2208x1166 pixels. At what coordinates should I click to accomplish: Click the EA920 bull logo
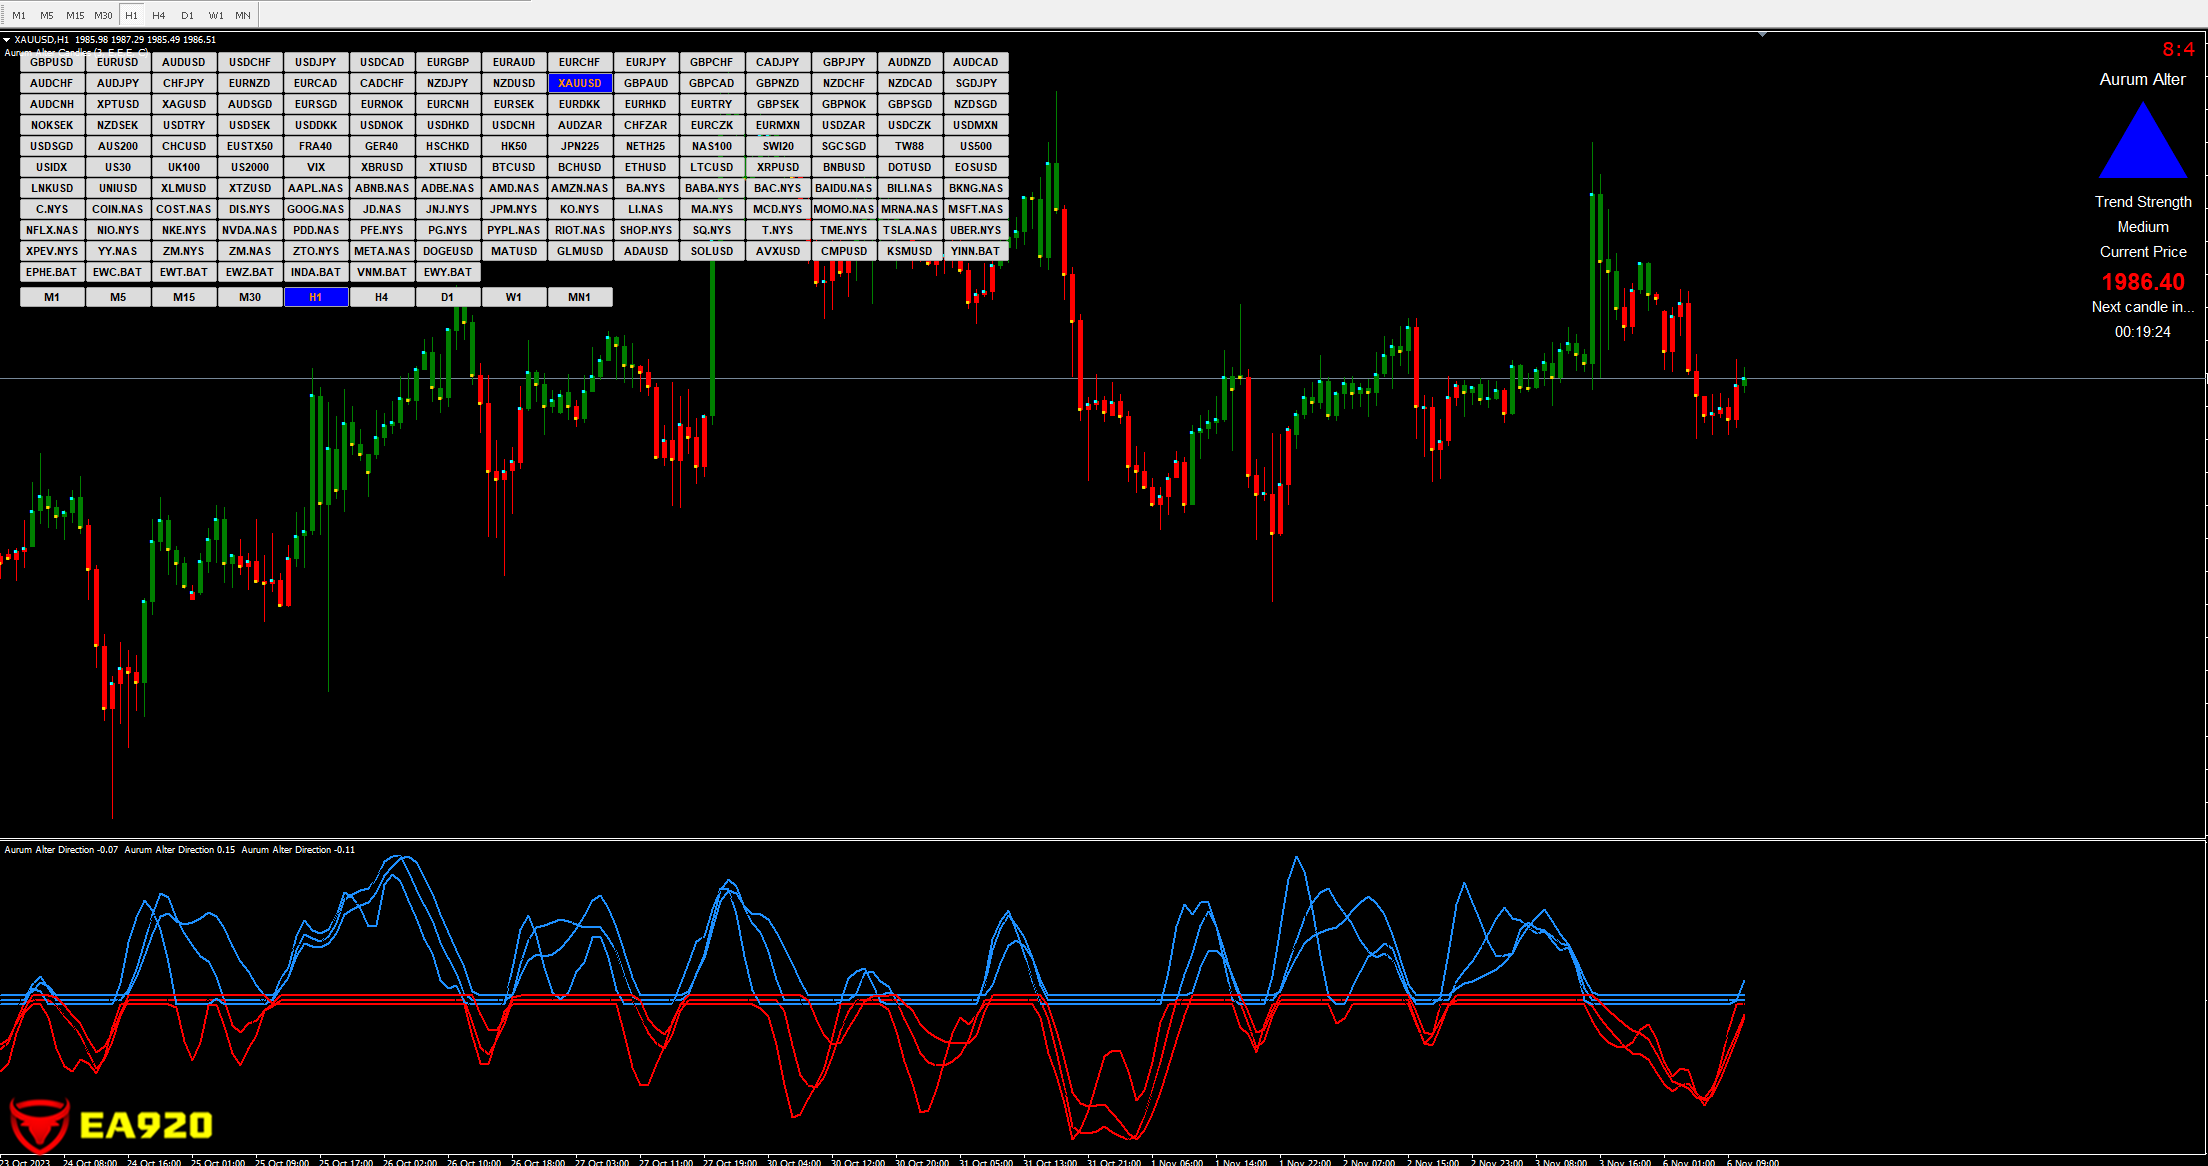38,1124
